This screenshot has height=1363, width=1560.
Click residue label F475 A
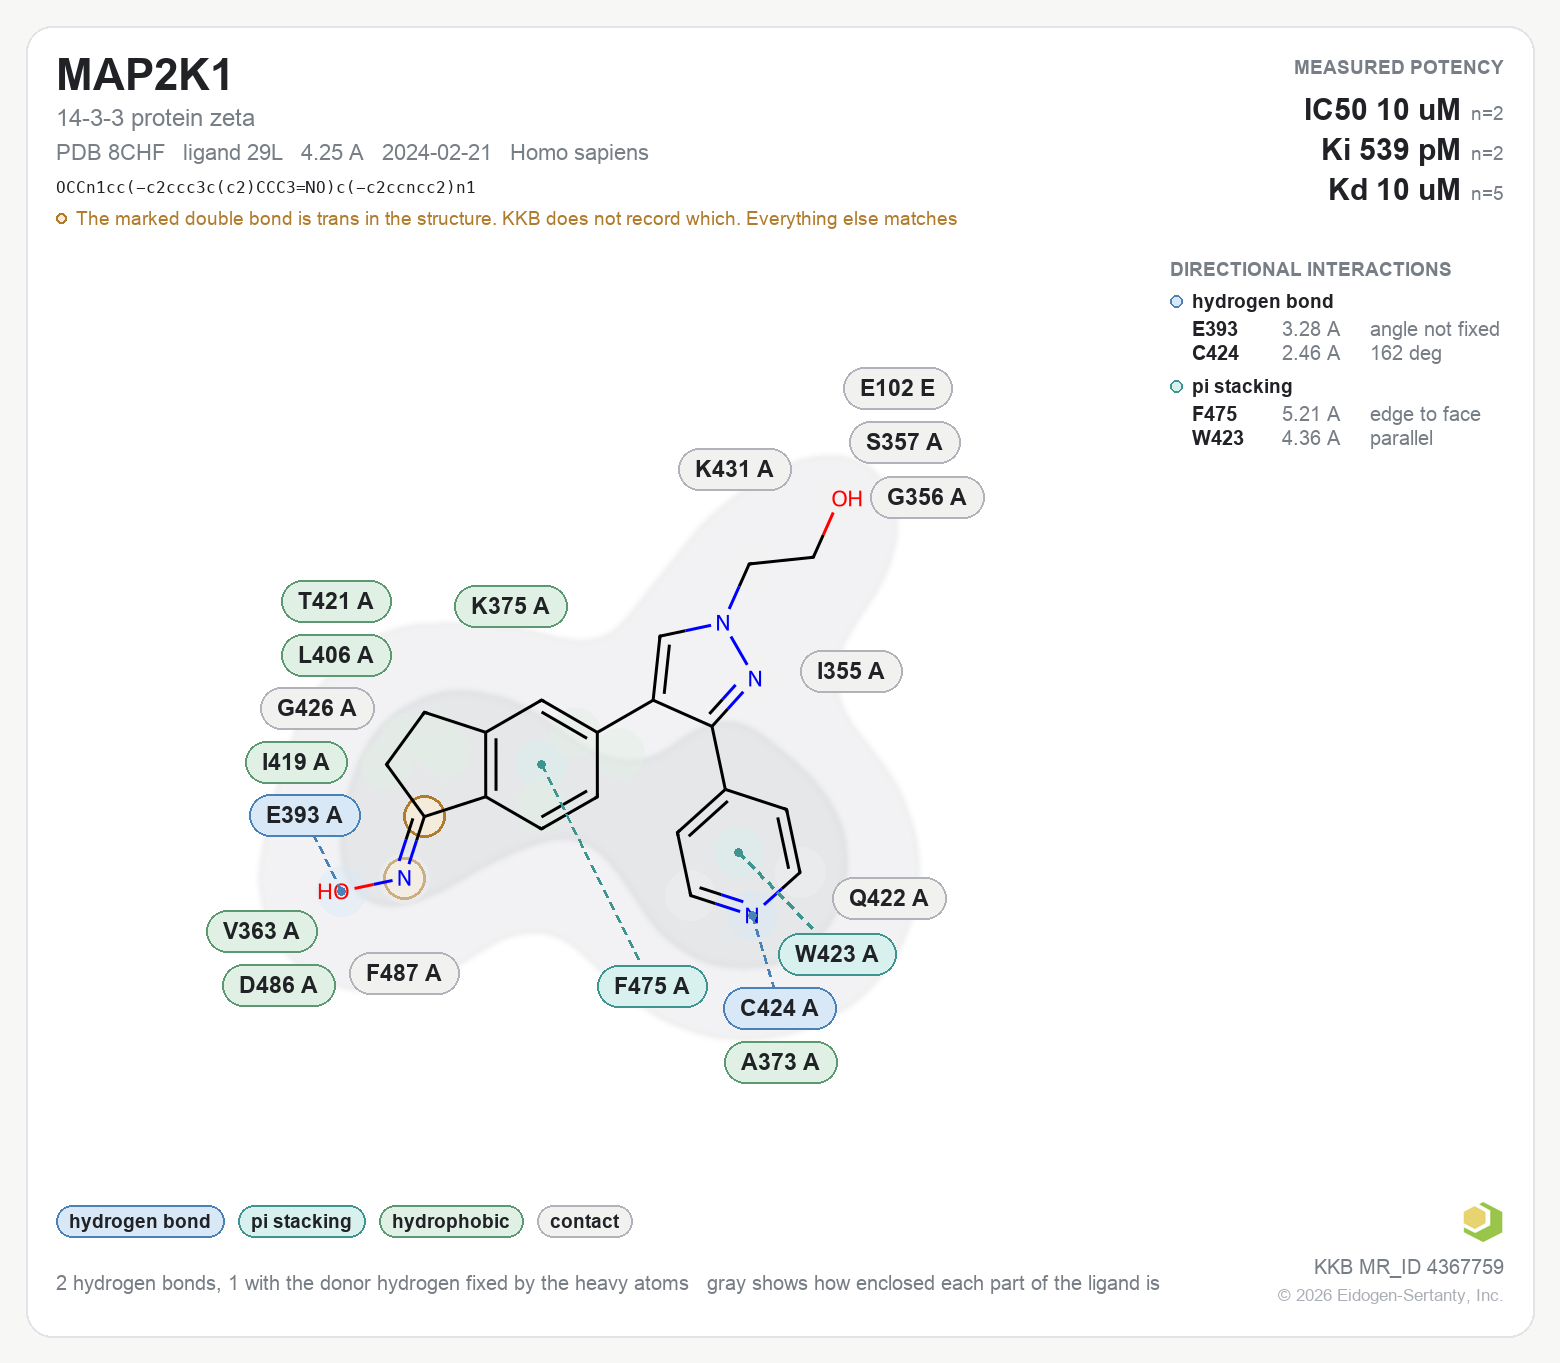(x=652, y=986)
